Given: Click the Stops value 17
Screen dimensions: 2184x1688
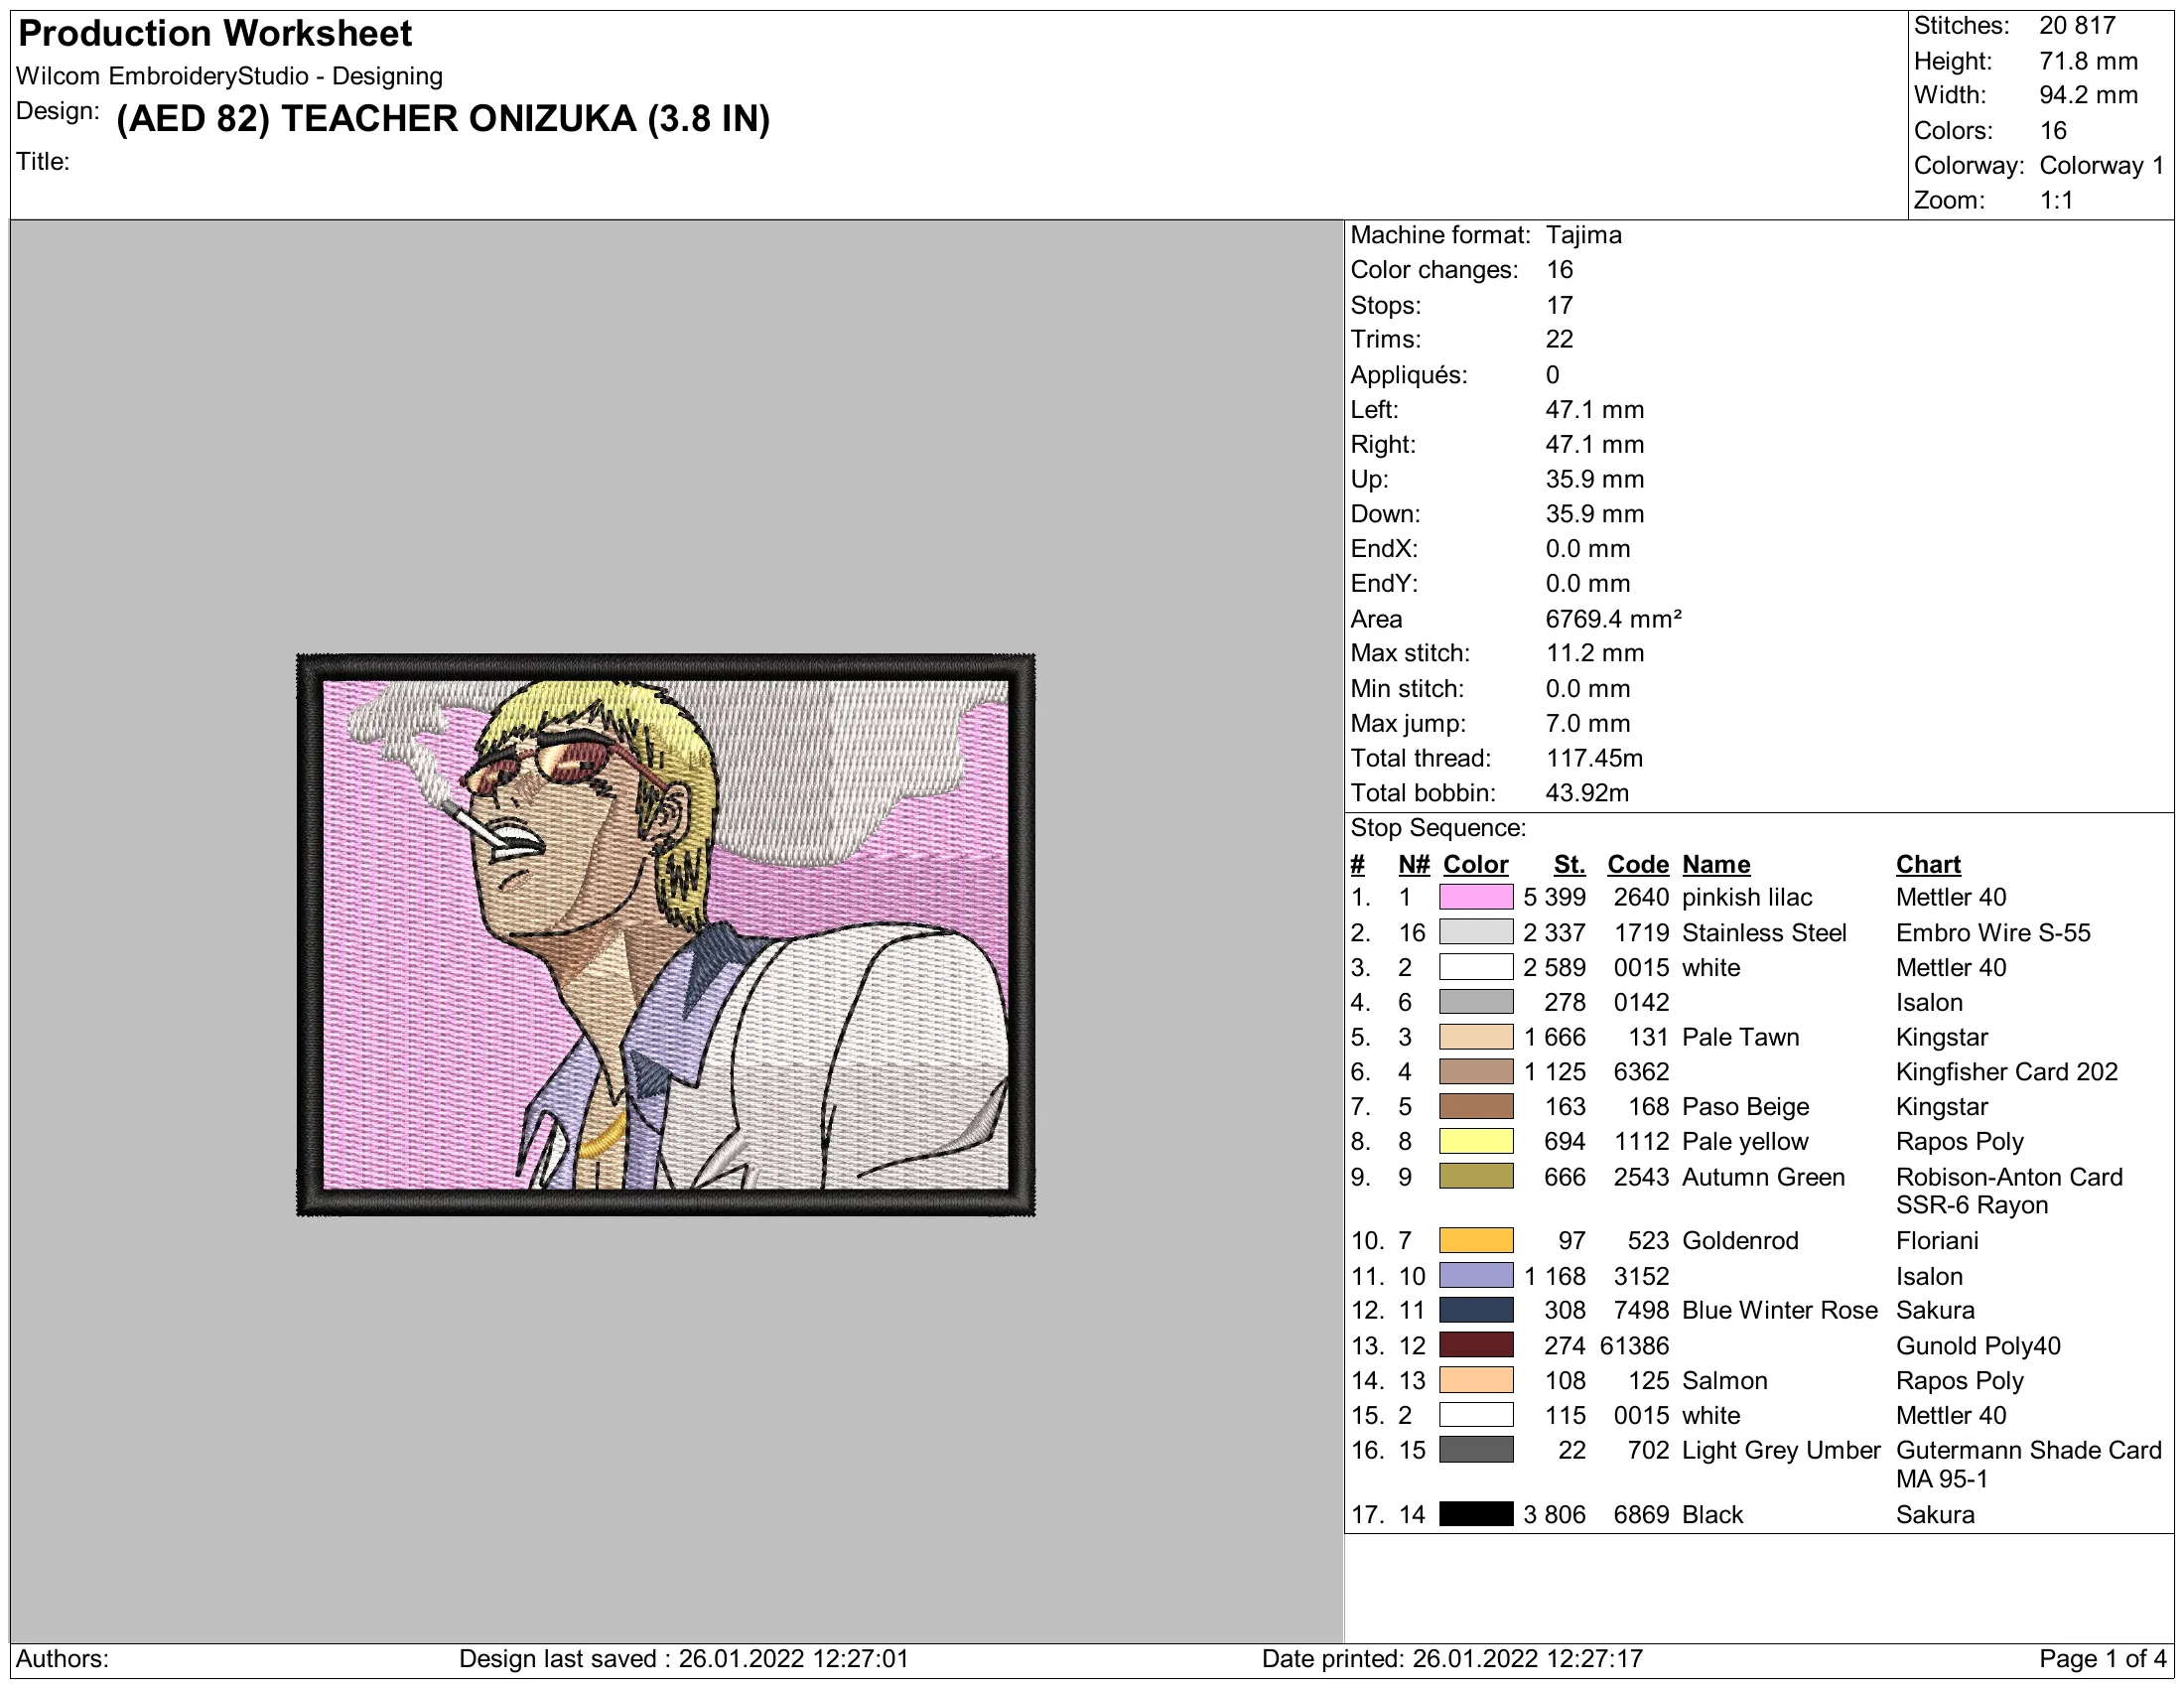Looking at the screenshot, I should coord(1560,305).
